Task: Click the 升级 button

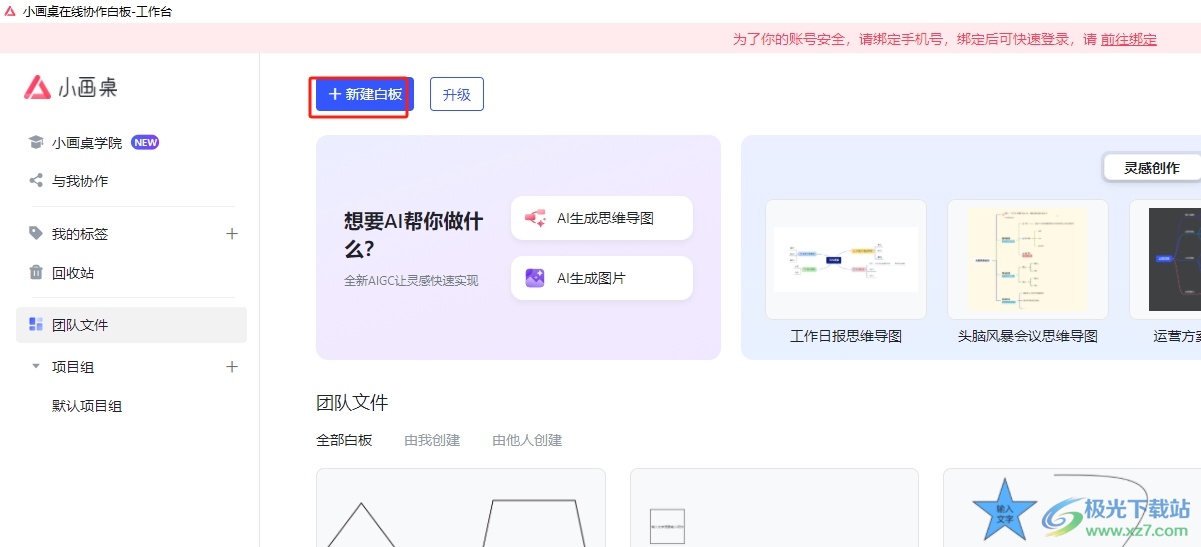Action: (457, 94)
